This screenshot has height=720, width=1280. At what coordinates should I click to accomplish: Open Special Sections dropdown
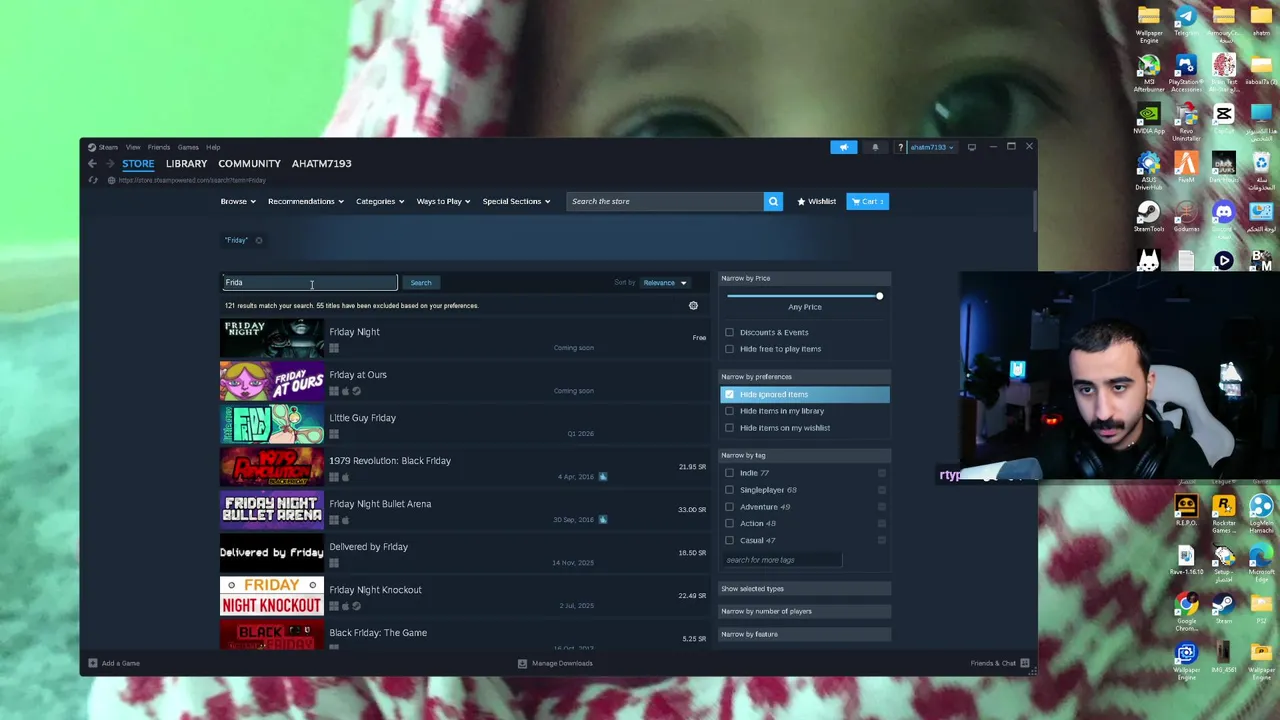pos(516,201)
